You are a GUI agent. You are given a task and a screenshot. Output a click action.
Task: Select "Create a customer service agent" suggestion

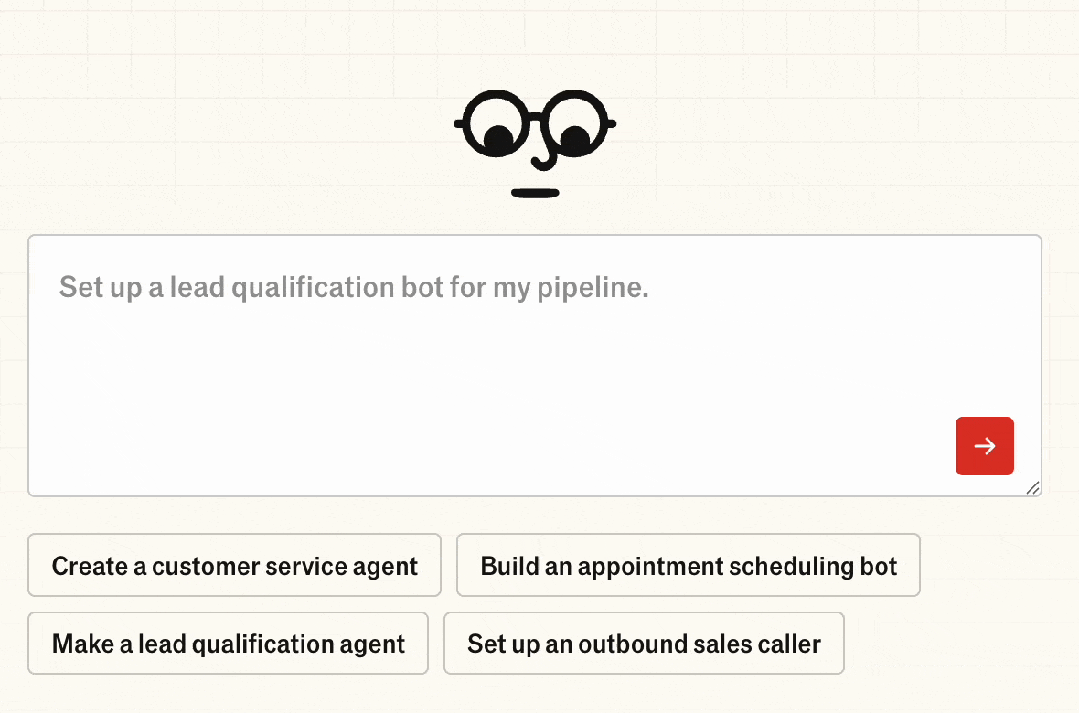click(234, 566)
